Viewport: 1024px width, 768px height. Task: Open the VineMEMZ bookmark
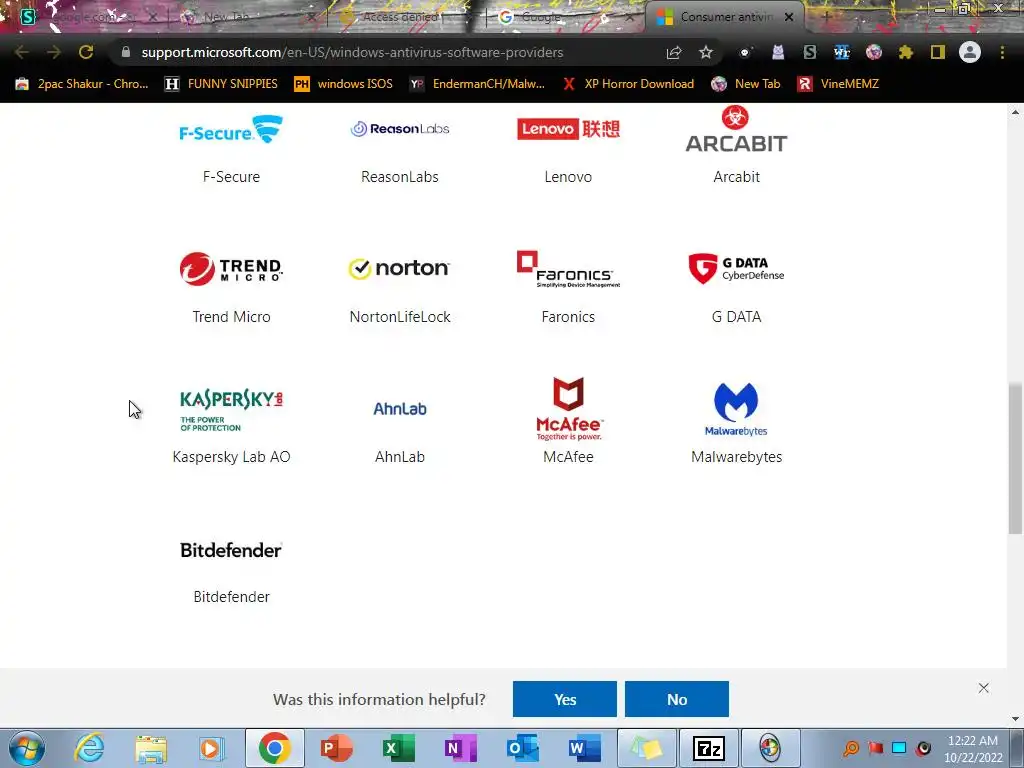pos(838,84)
